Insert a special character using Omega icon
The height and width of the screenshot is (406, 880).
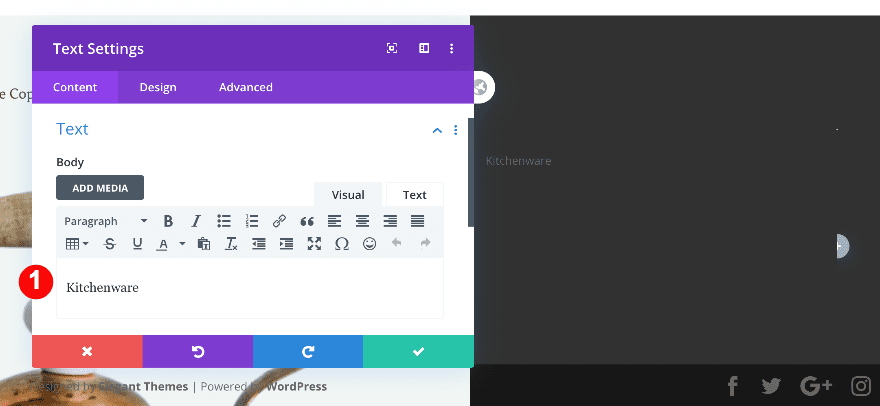click(341, 244)
